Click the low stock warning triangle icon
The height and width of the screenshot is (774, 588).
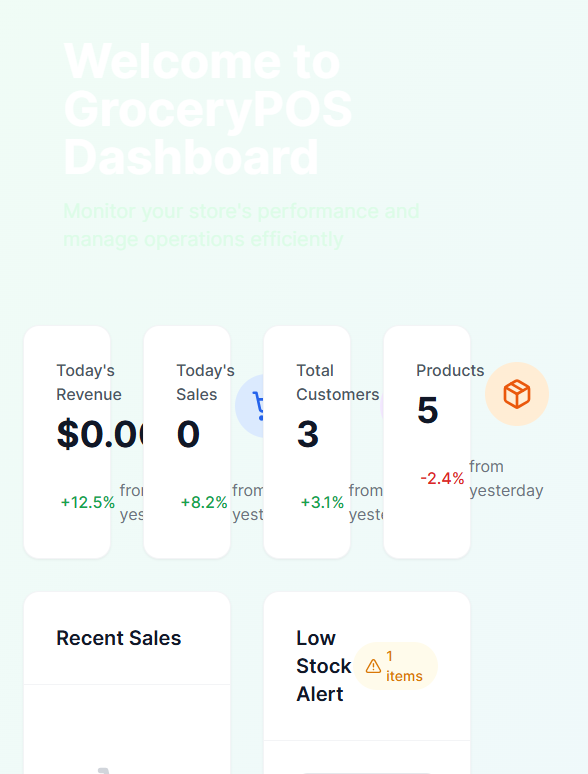[x=373, y=666]
